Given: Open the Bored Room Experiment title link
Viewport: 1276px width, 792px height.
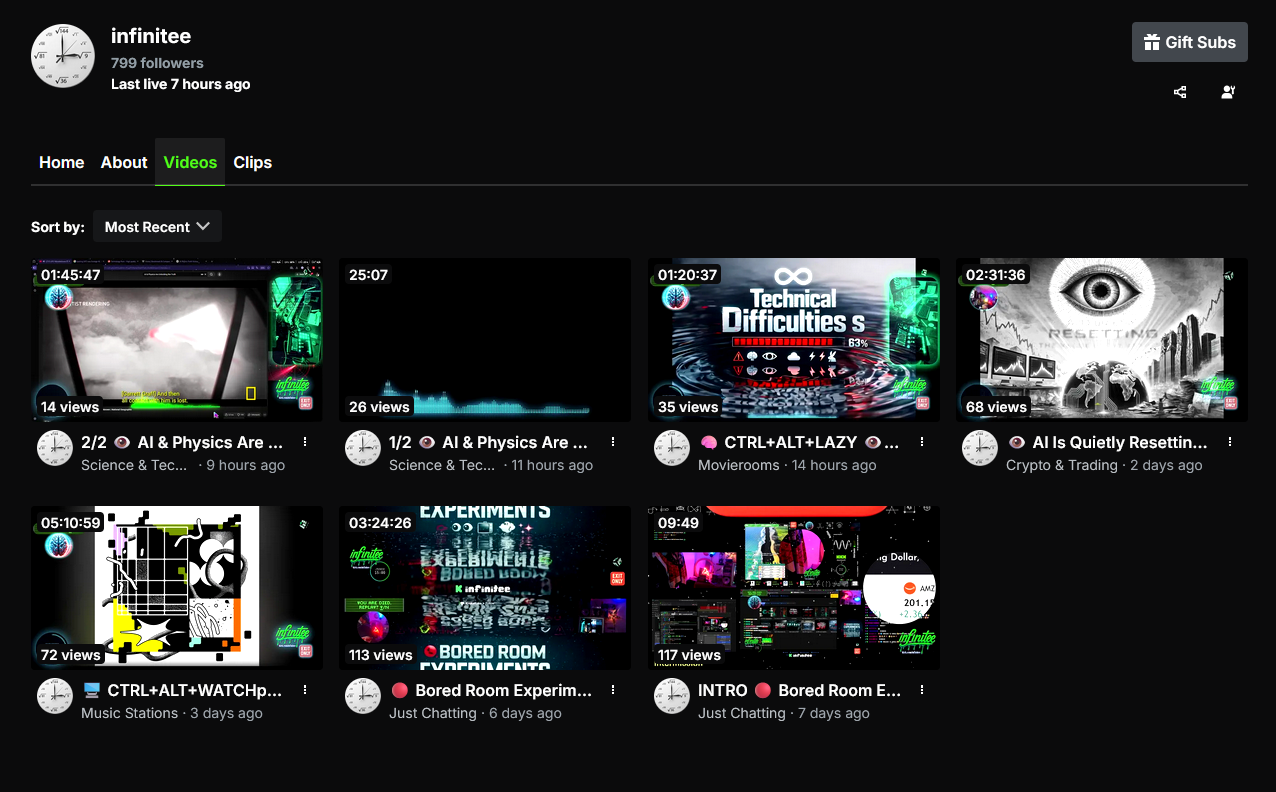Looking at the screenshot, I should click(x=491, y=690).
